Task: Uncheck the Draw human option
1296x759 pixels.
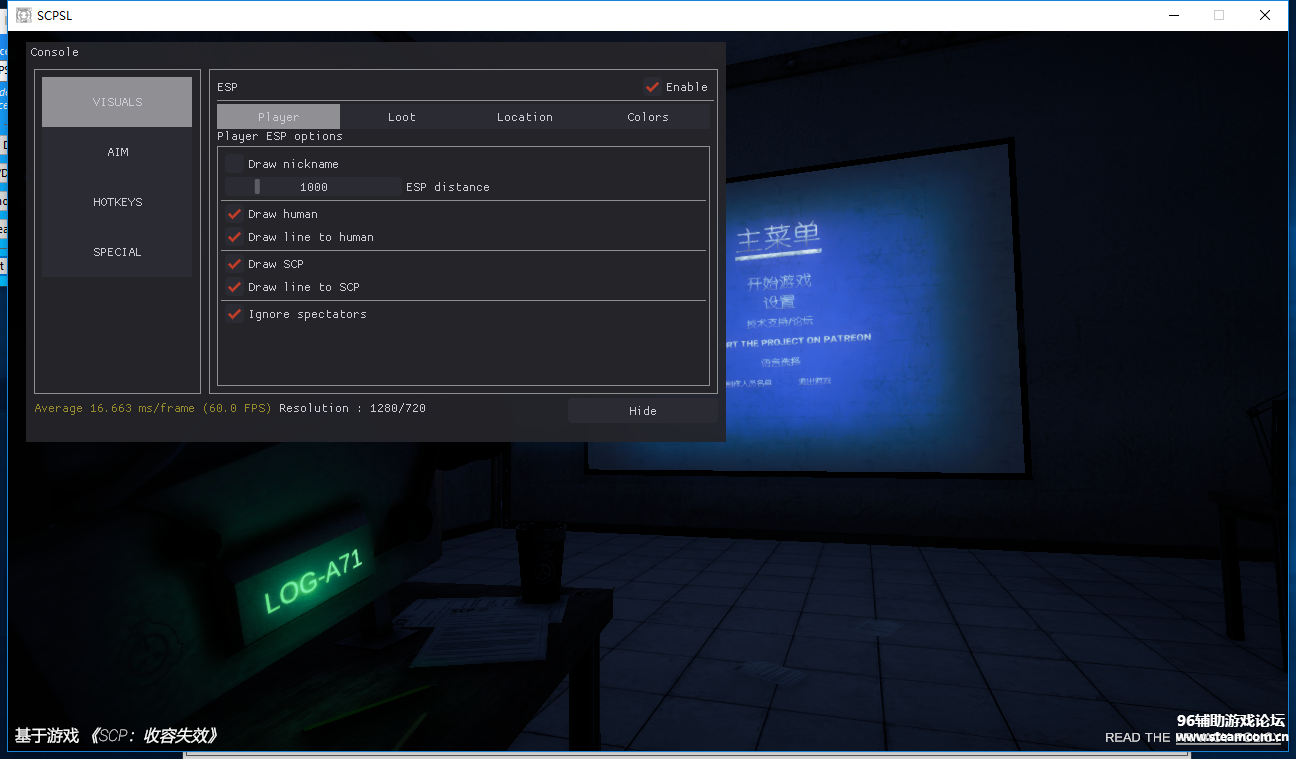Action: (x=234, y=214)
